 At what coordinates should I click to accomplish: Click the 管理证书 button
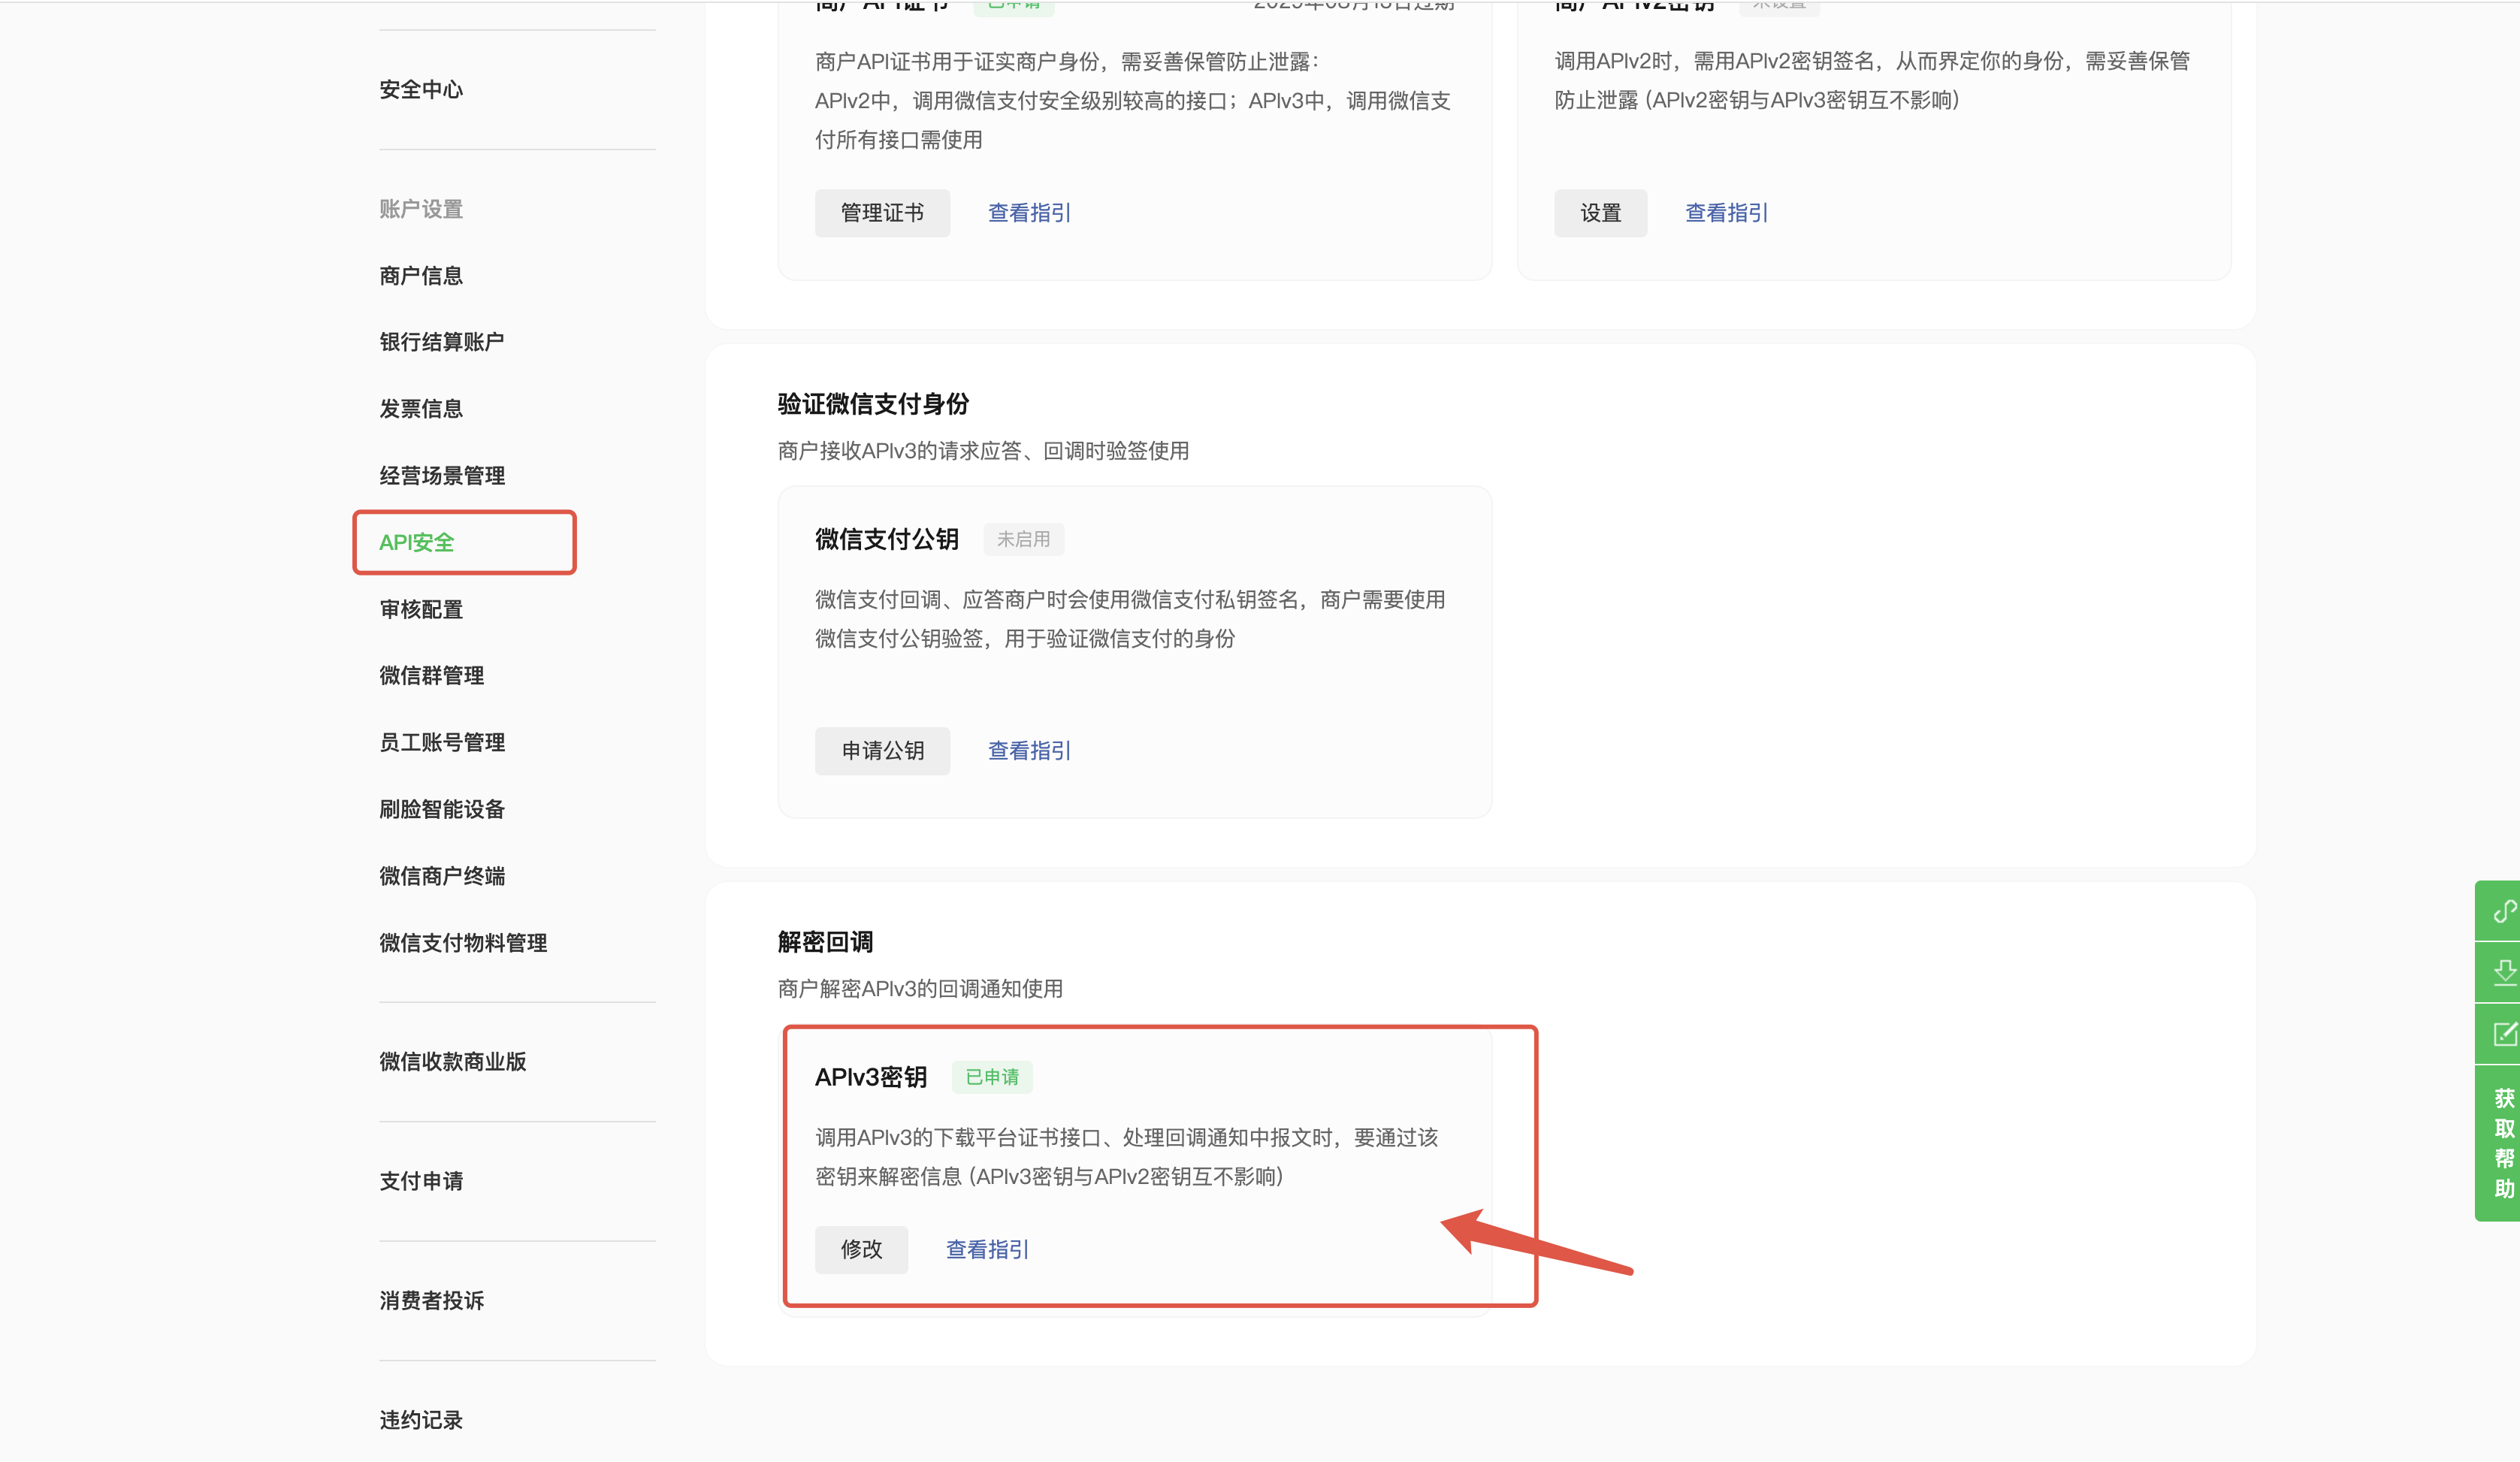882,213
